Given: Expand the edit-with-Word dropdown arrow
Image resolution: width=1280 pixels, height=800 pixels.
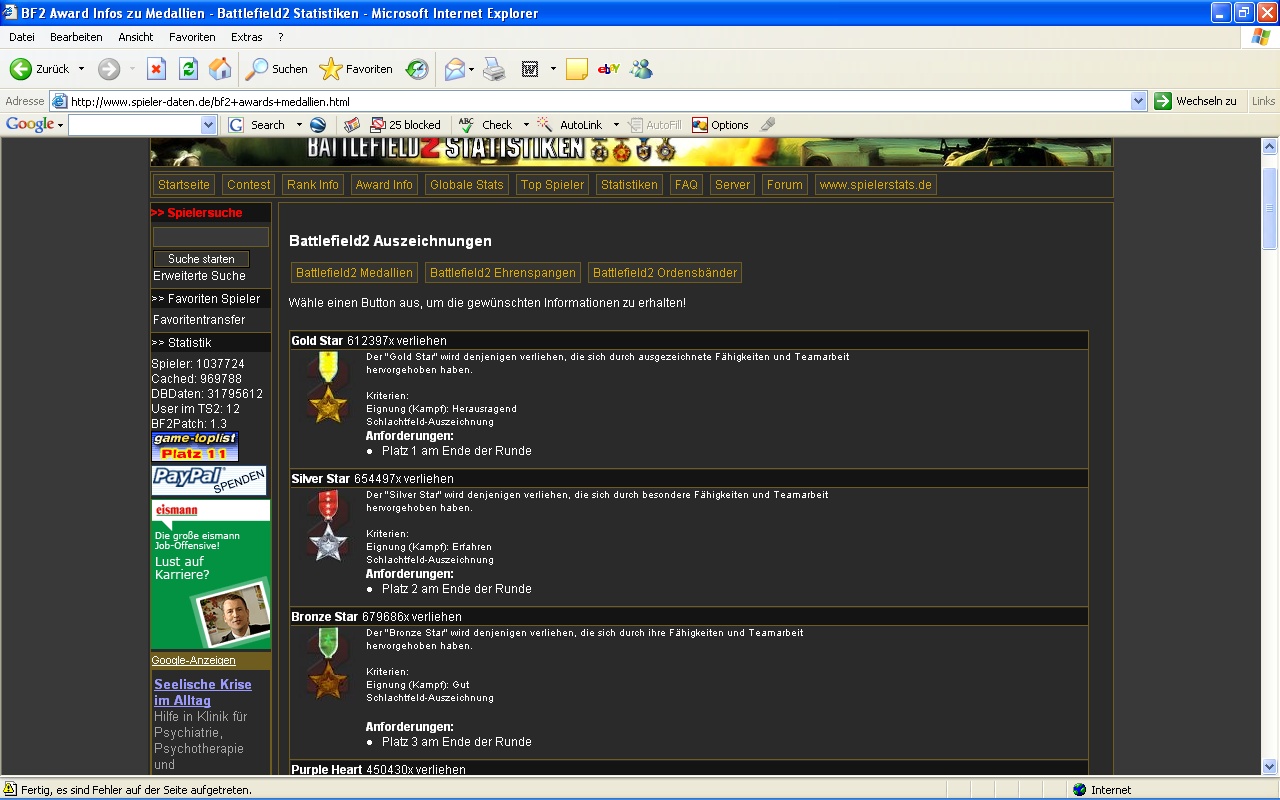Looking at the screenshot, I should coord(553,69).
